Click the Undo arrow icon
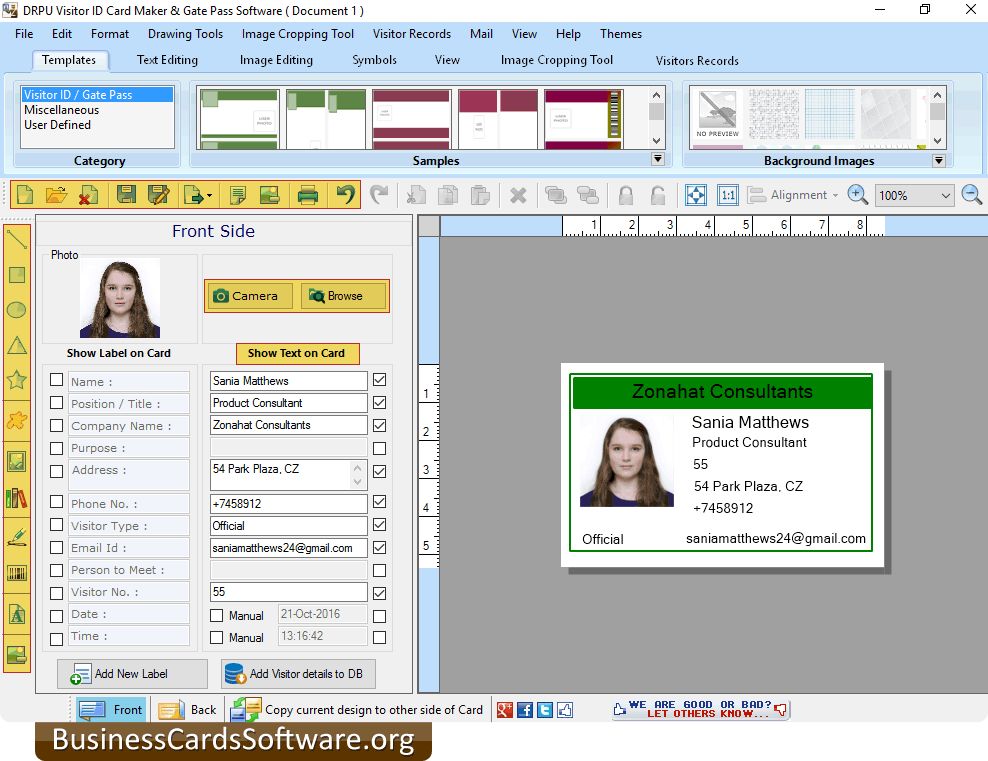Image resolution: width=988 pixels, height=761 pixels. point(345,195)
